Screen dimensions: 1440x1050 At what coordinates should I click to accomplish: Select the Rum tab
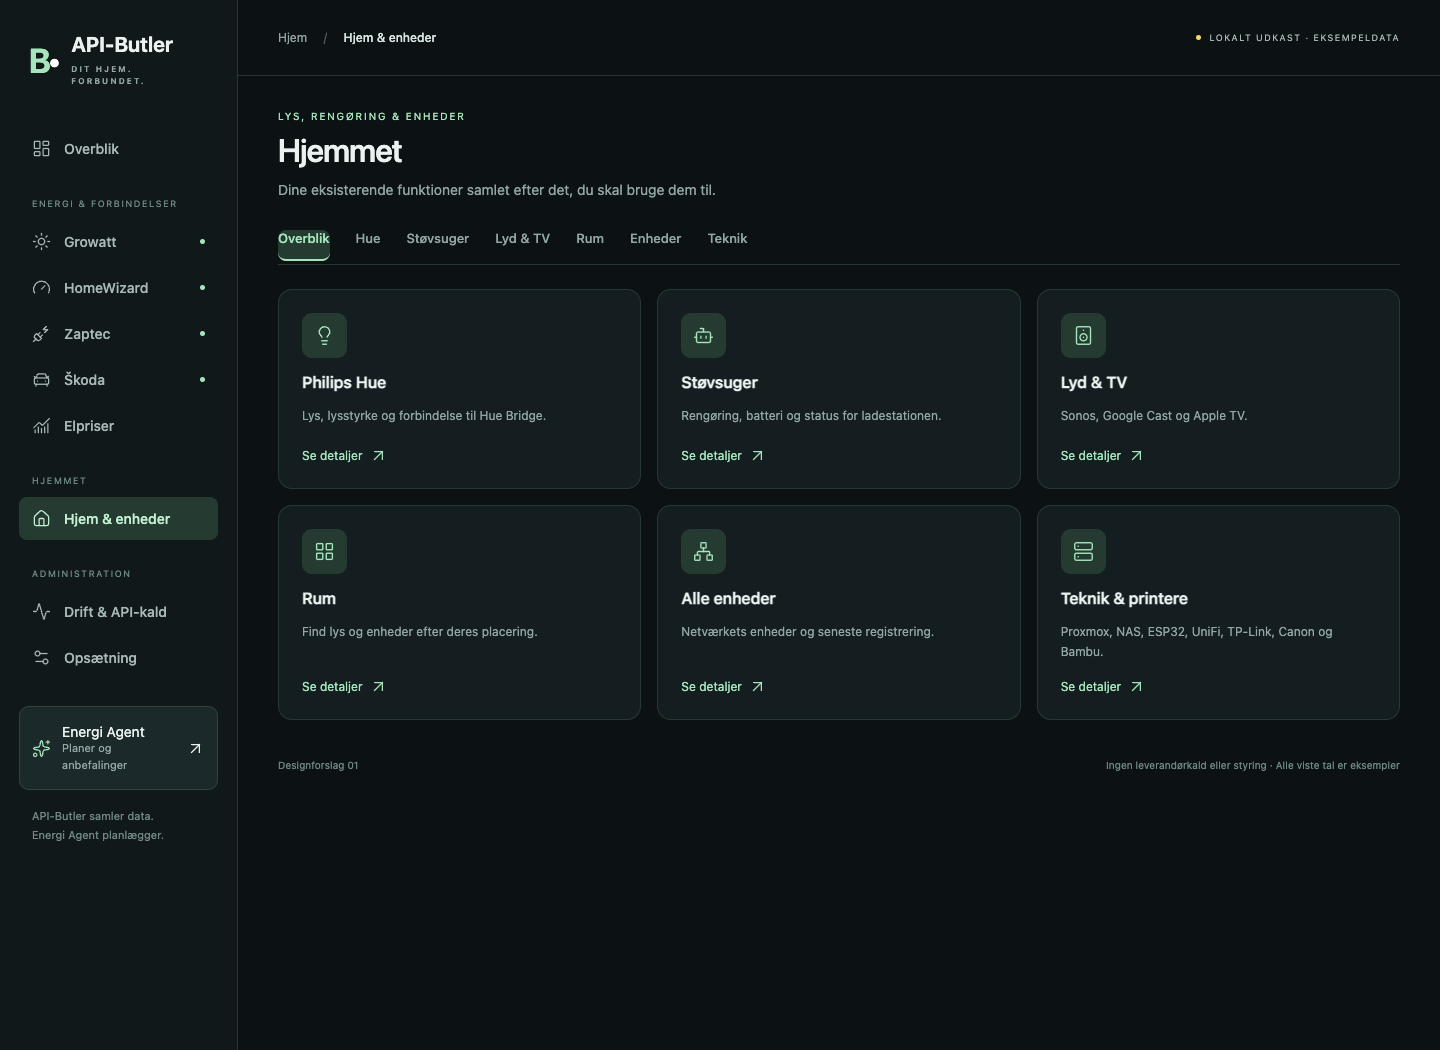(x=590, y=239)
